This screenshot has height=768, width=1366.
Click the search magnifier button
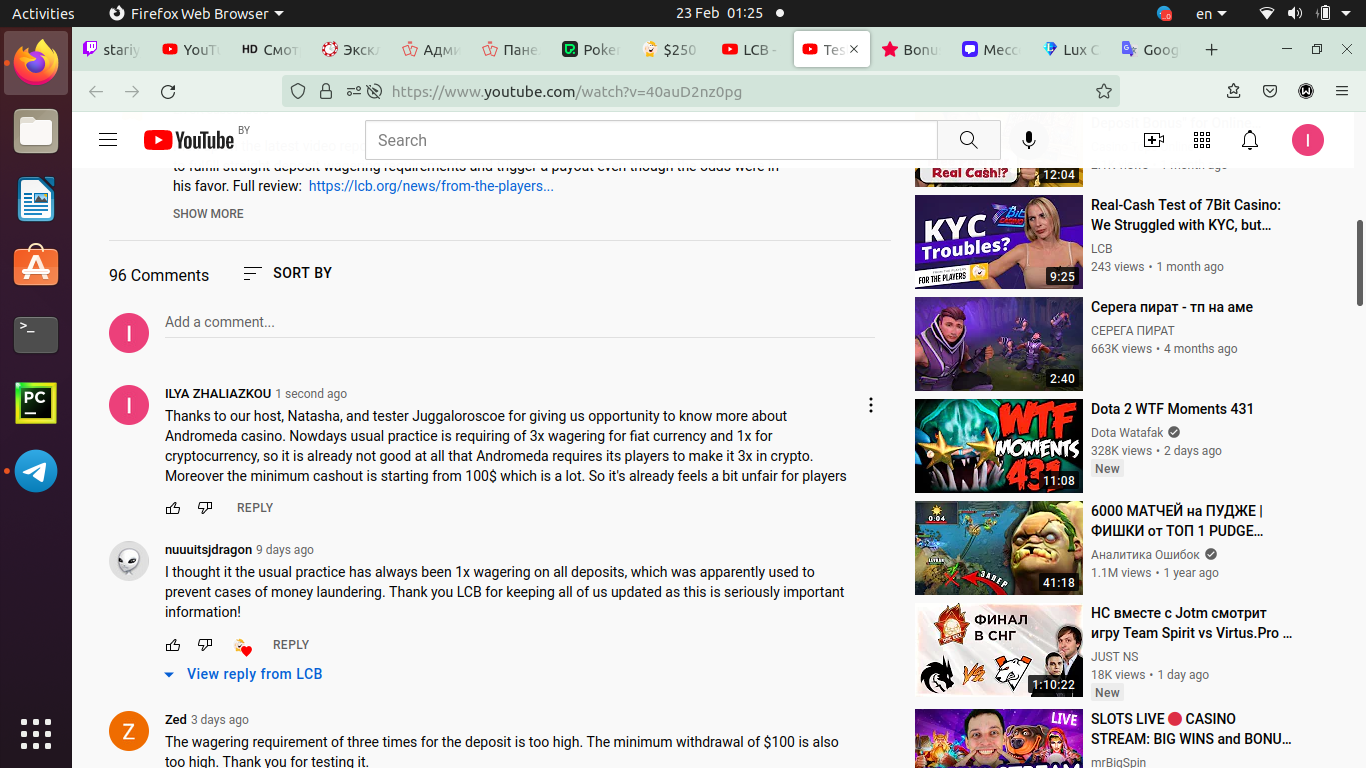[x=968, y=140]
